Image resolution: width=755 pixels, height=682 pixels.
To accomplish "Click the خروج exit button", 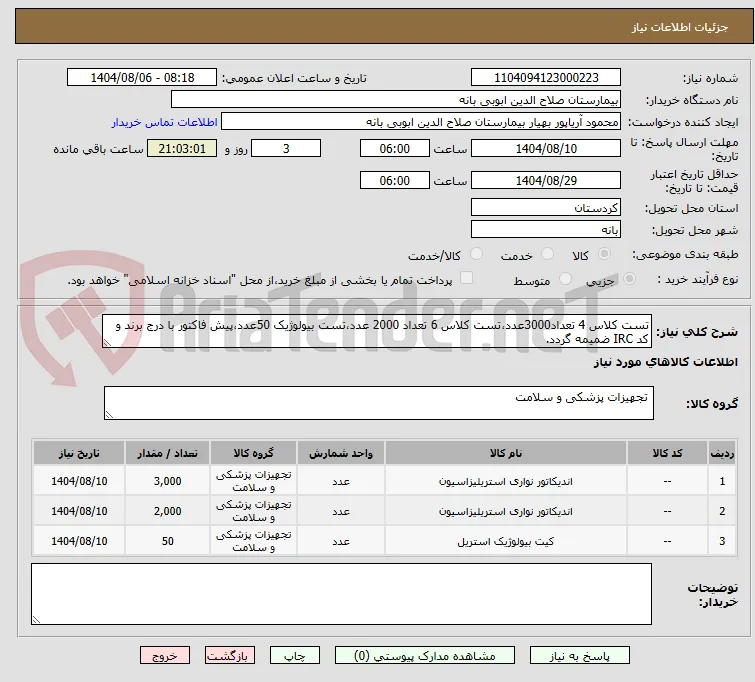I will point(165,656).
